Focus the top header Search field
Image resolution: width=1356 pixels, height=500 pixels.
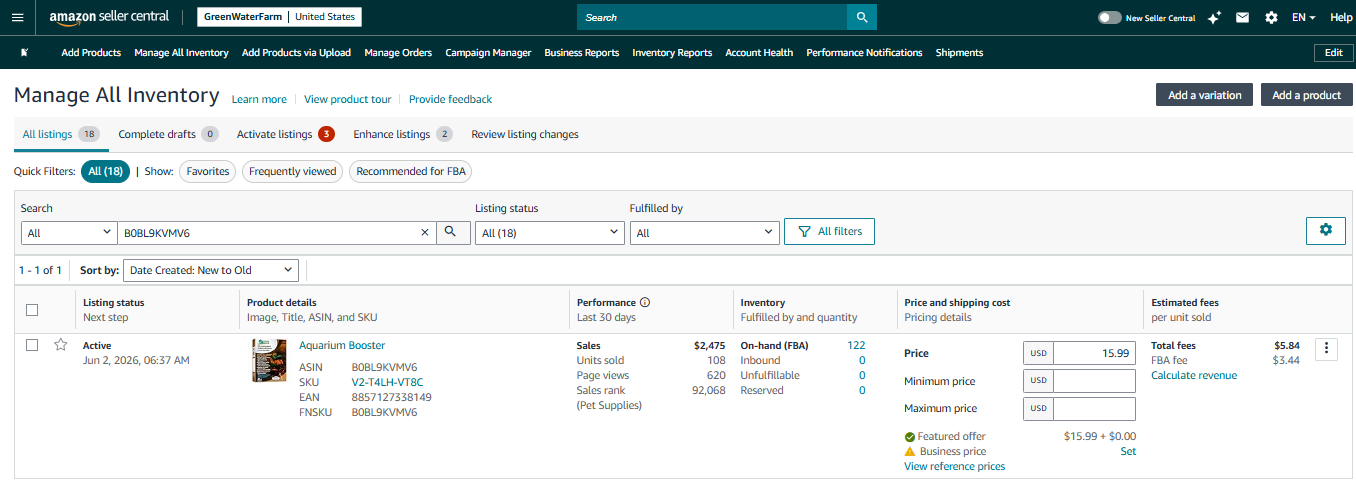[x=712, y=17]
